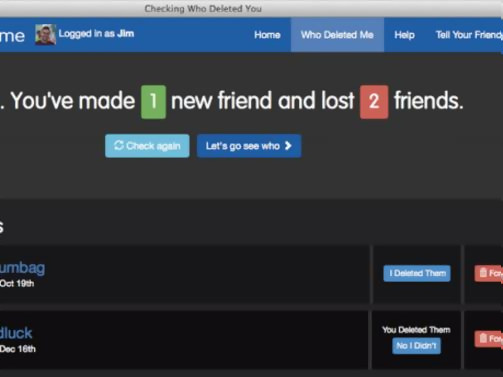This screenshot has width=503, height=377.
Task: Click the red lost friends count badge
Action: click(x=374, y=102)
